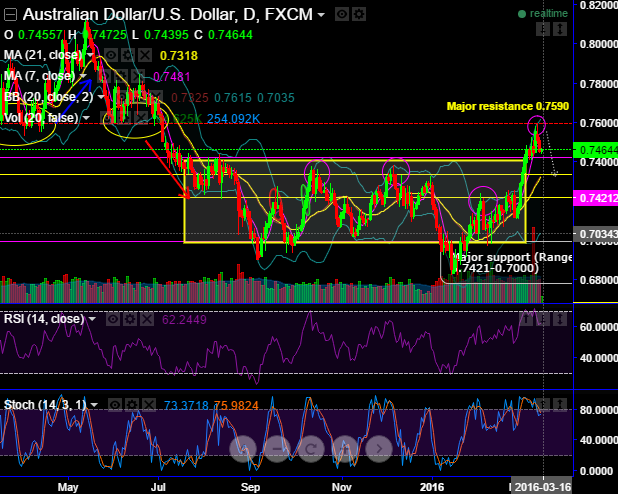Image resolution: width=619 pixels, height=494 pixels.
Task: Open RSI (14, close) settings gear
Action: 130,319
